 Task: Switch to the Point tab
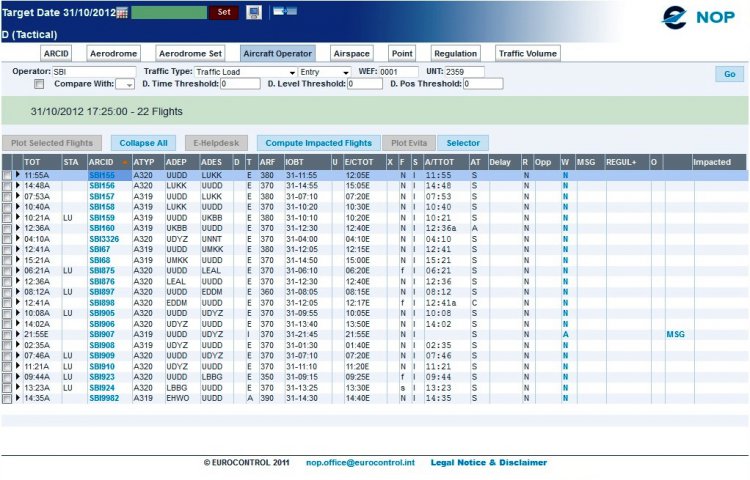[x=402, y=54]
